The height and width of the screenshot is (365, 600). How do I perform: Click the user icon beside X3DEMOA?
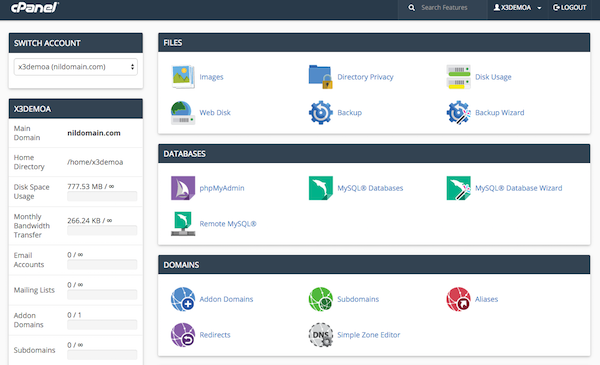pyautogui.click(x=497, y=7)
